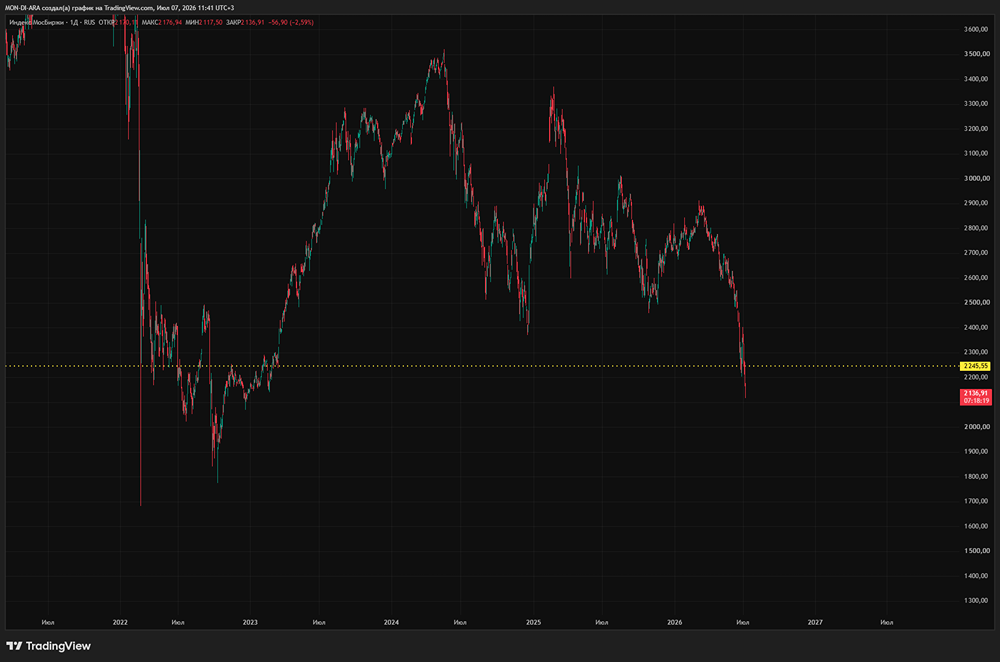Click the ЗАКР 2136,91 close value in legend
The image size is (1000, 662).
[x=246, y=22]
